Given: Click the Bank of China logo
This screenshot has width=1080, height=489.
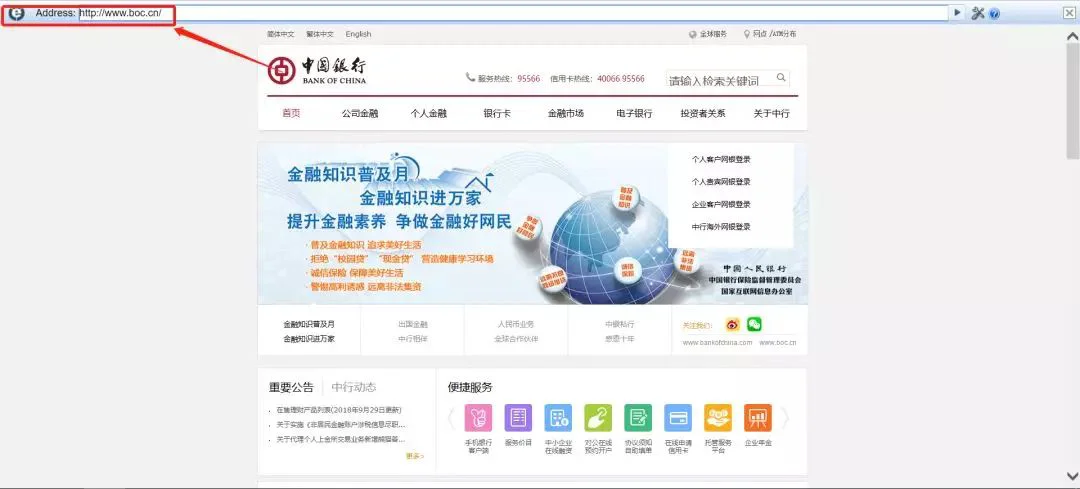Looking at the screenshot, I should coord(317,70).
